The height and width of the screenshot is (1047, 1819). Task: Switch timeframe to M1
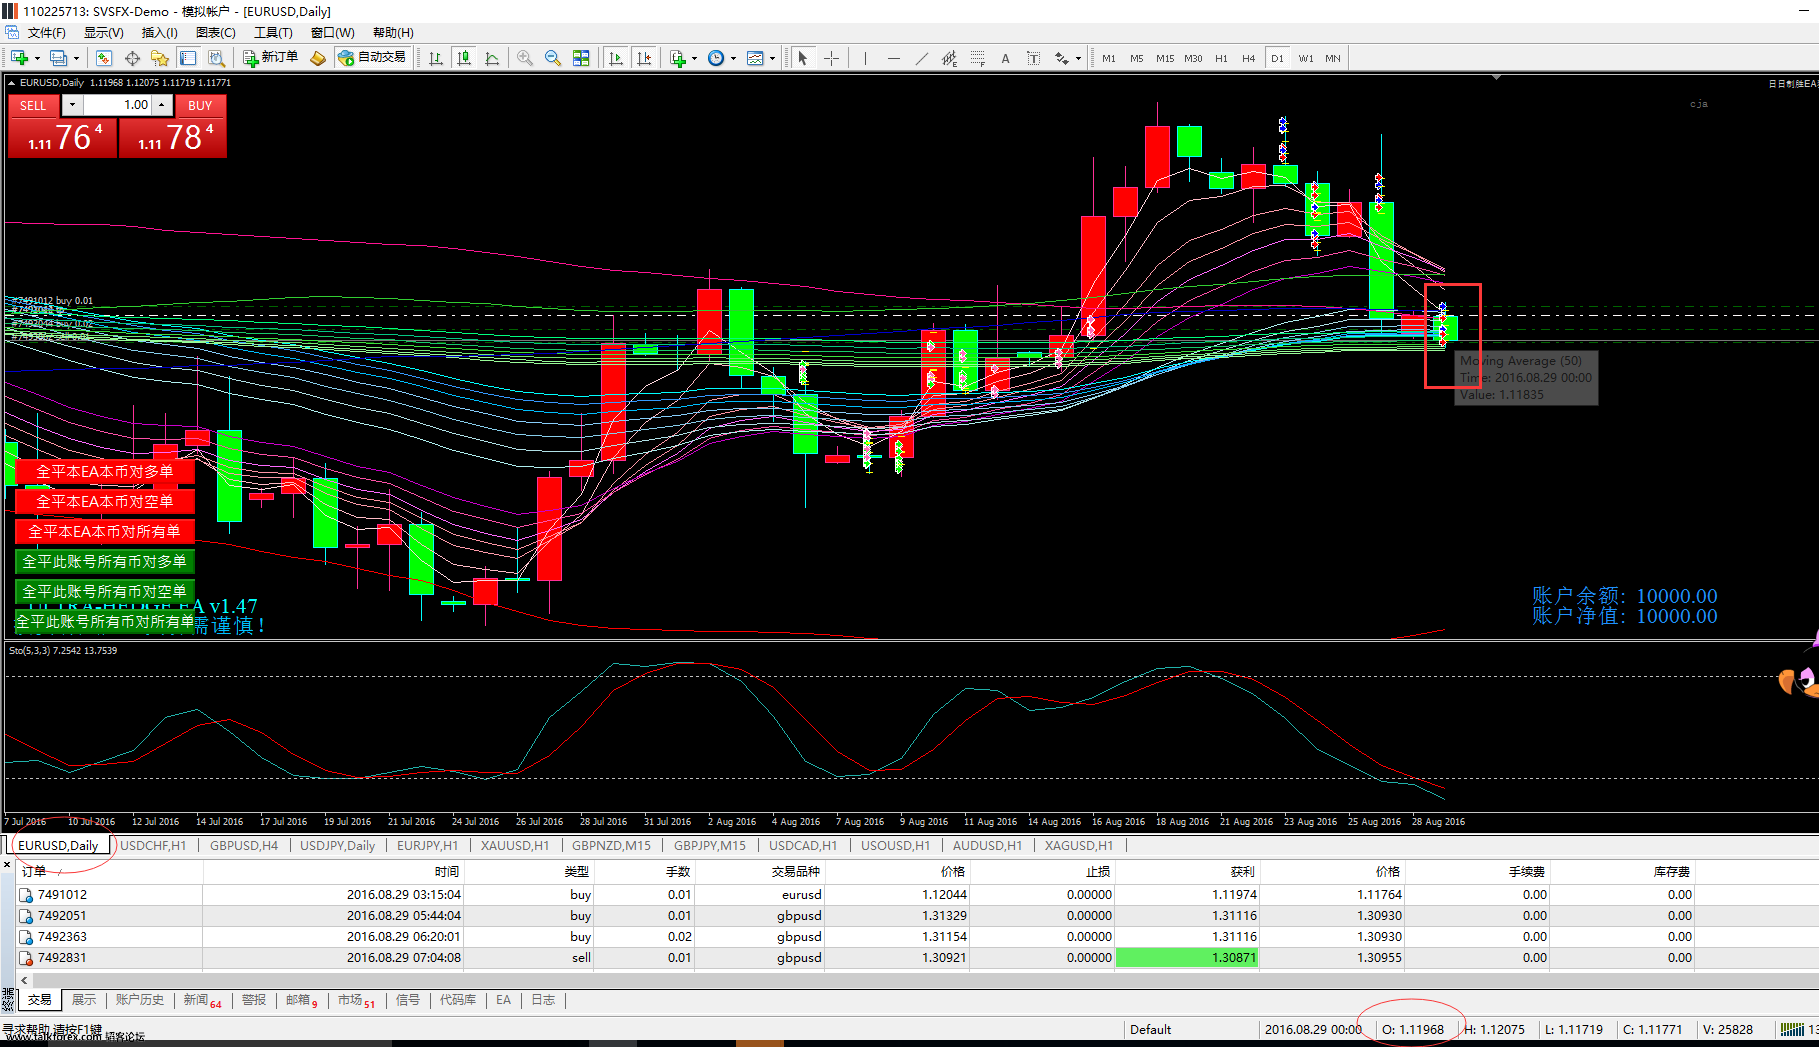coord(1109,58)
